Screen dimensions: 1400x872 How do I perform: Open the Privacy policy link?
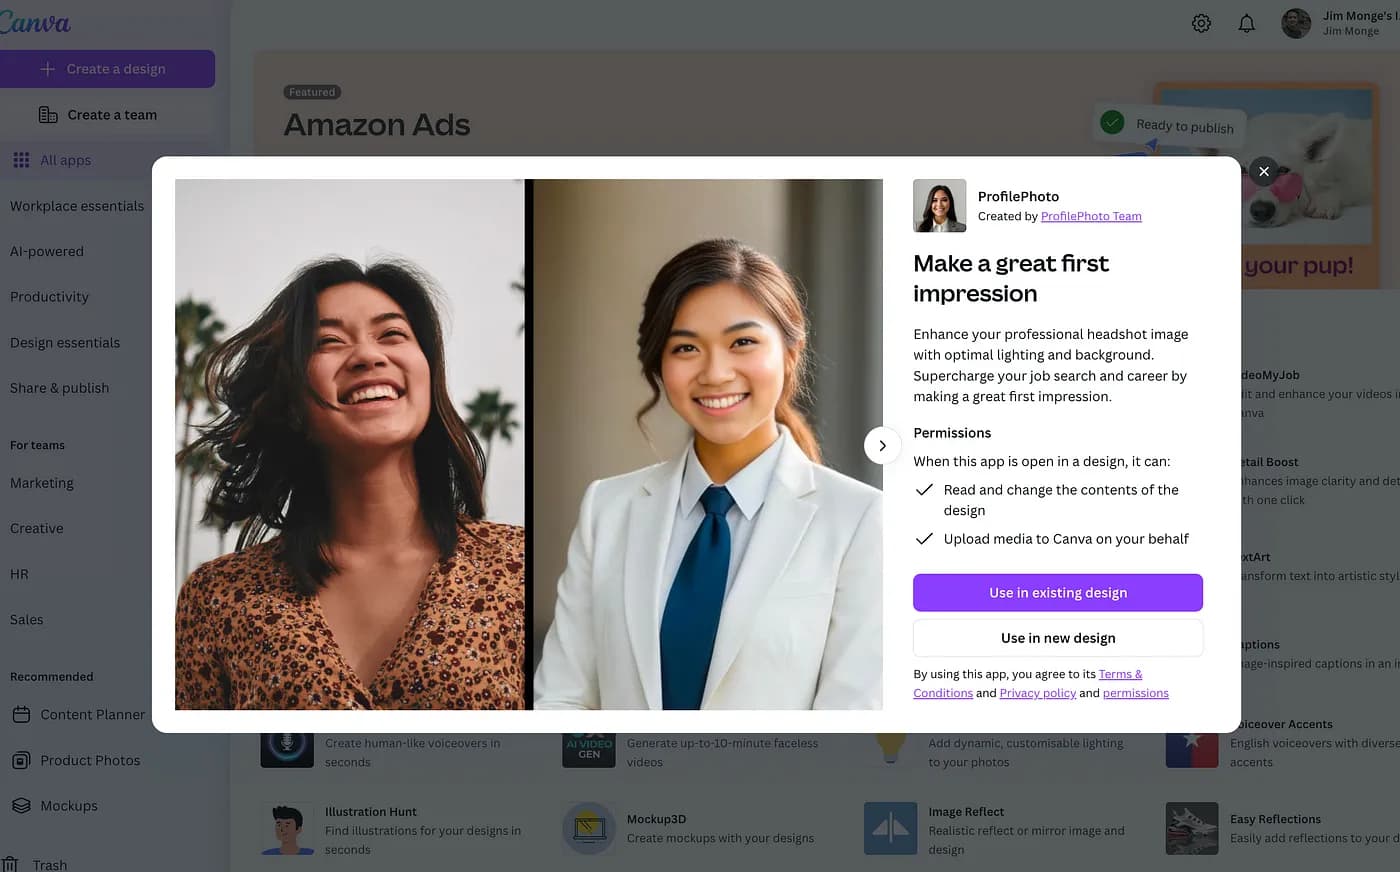click(1037, 693)
